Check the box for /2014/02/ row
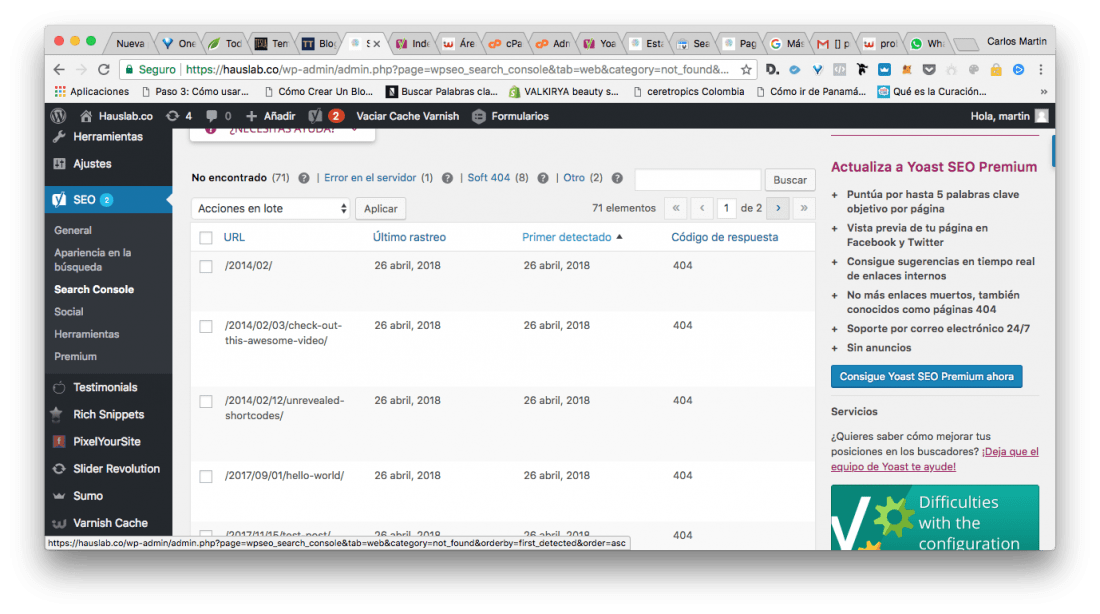The image size is (1100, 614). pyautogui.click(x=206, y=267)
